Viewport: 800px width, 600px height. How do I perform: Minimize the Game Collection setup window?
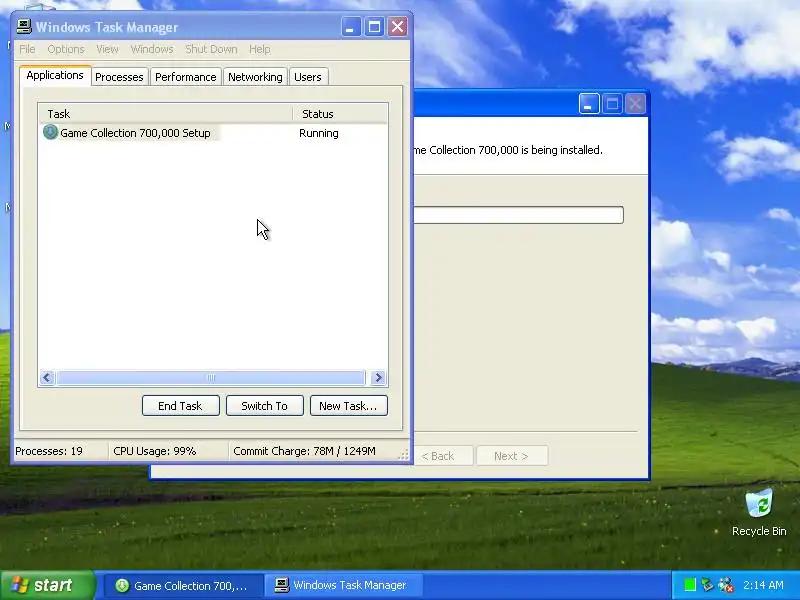(x=589, y=104)
